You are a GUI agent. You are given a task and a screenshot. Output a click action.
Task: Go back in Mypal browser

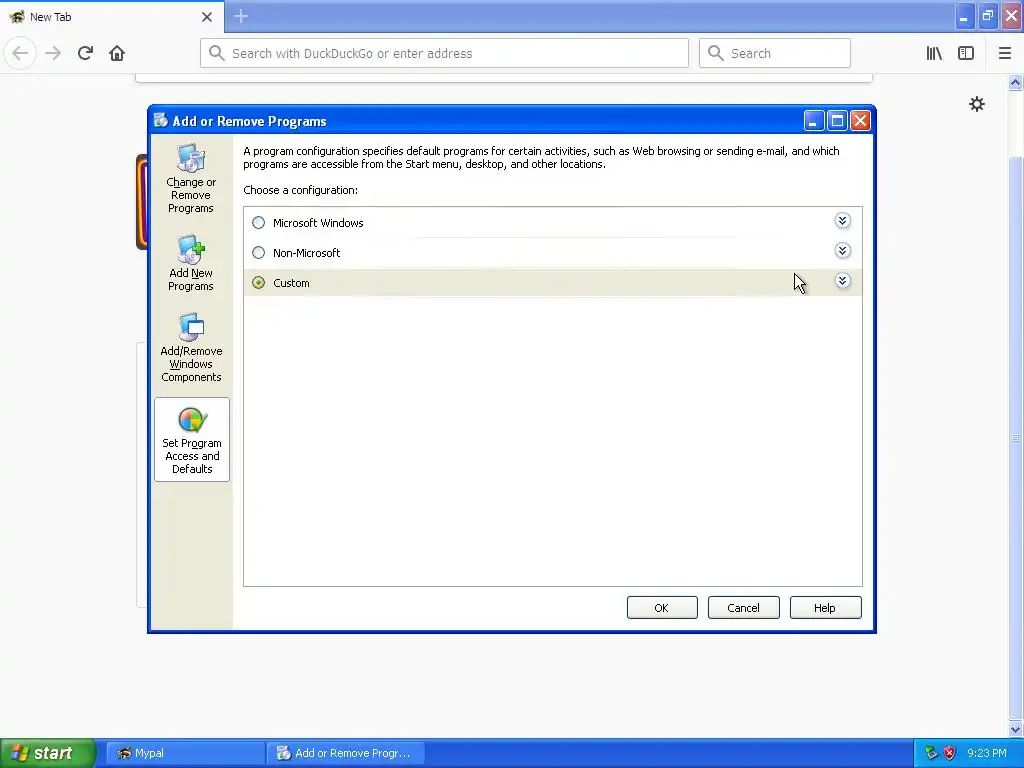click(20, 53)
